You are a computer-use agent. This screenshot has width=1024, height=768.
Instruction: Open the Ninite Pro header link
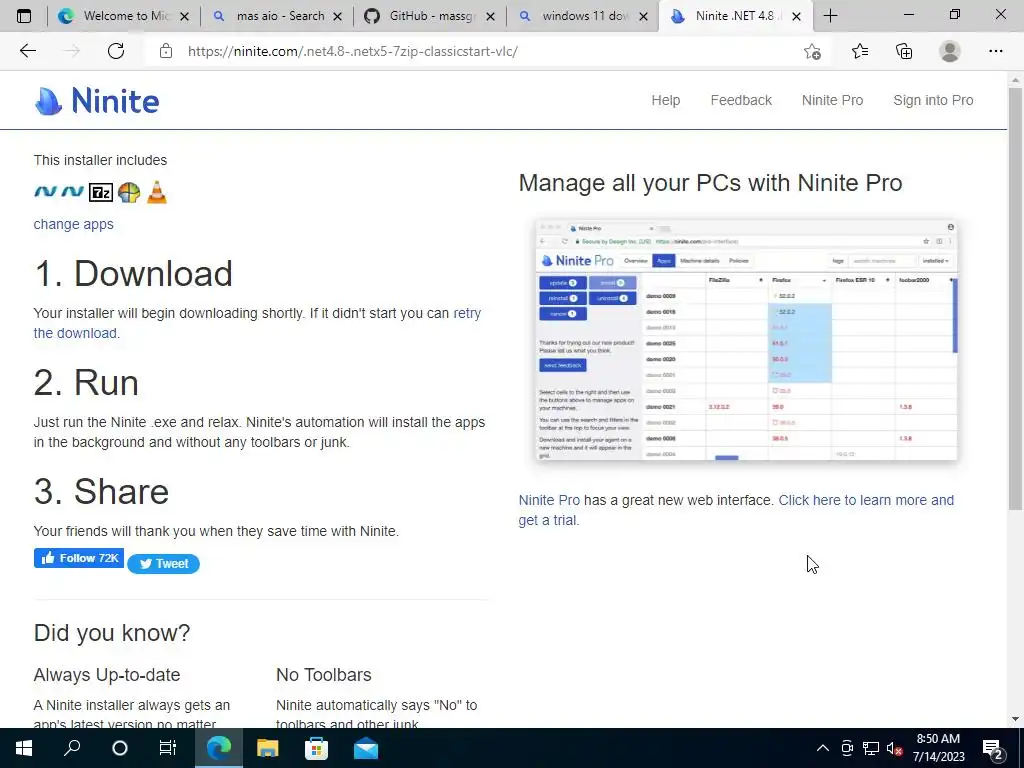pyautogui.click(x=832, y=101)
